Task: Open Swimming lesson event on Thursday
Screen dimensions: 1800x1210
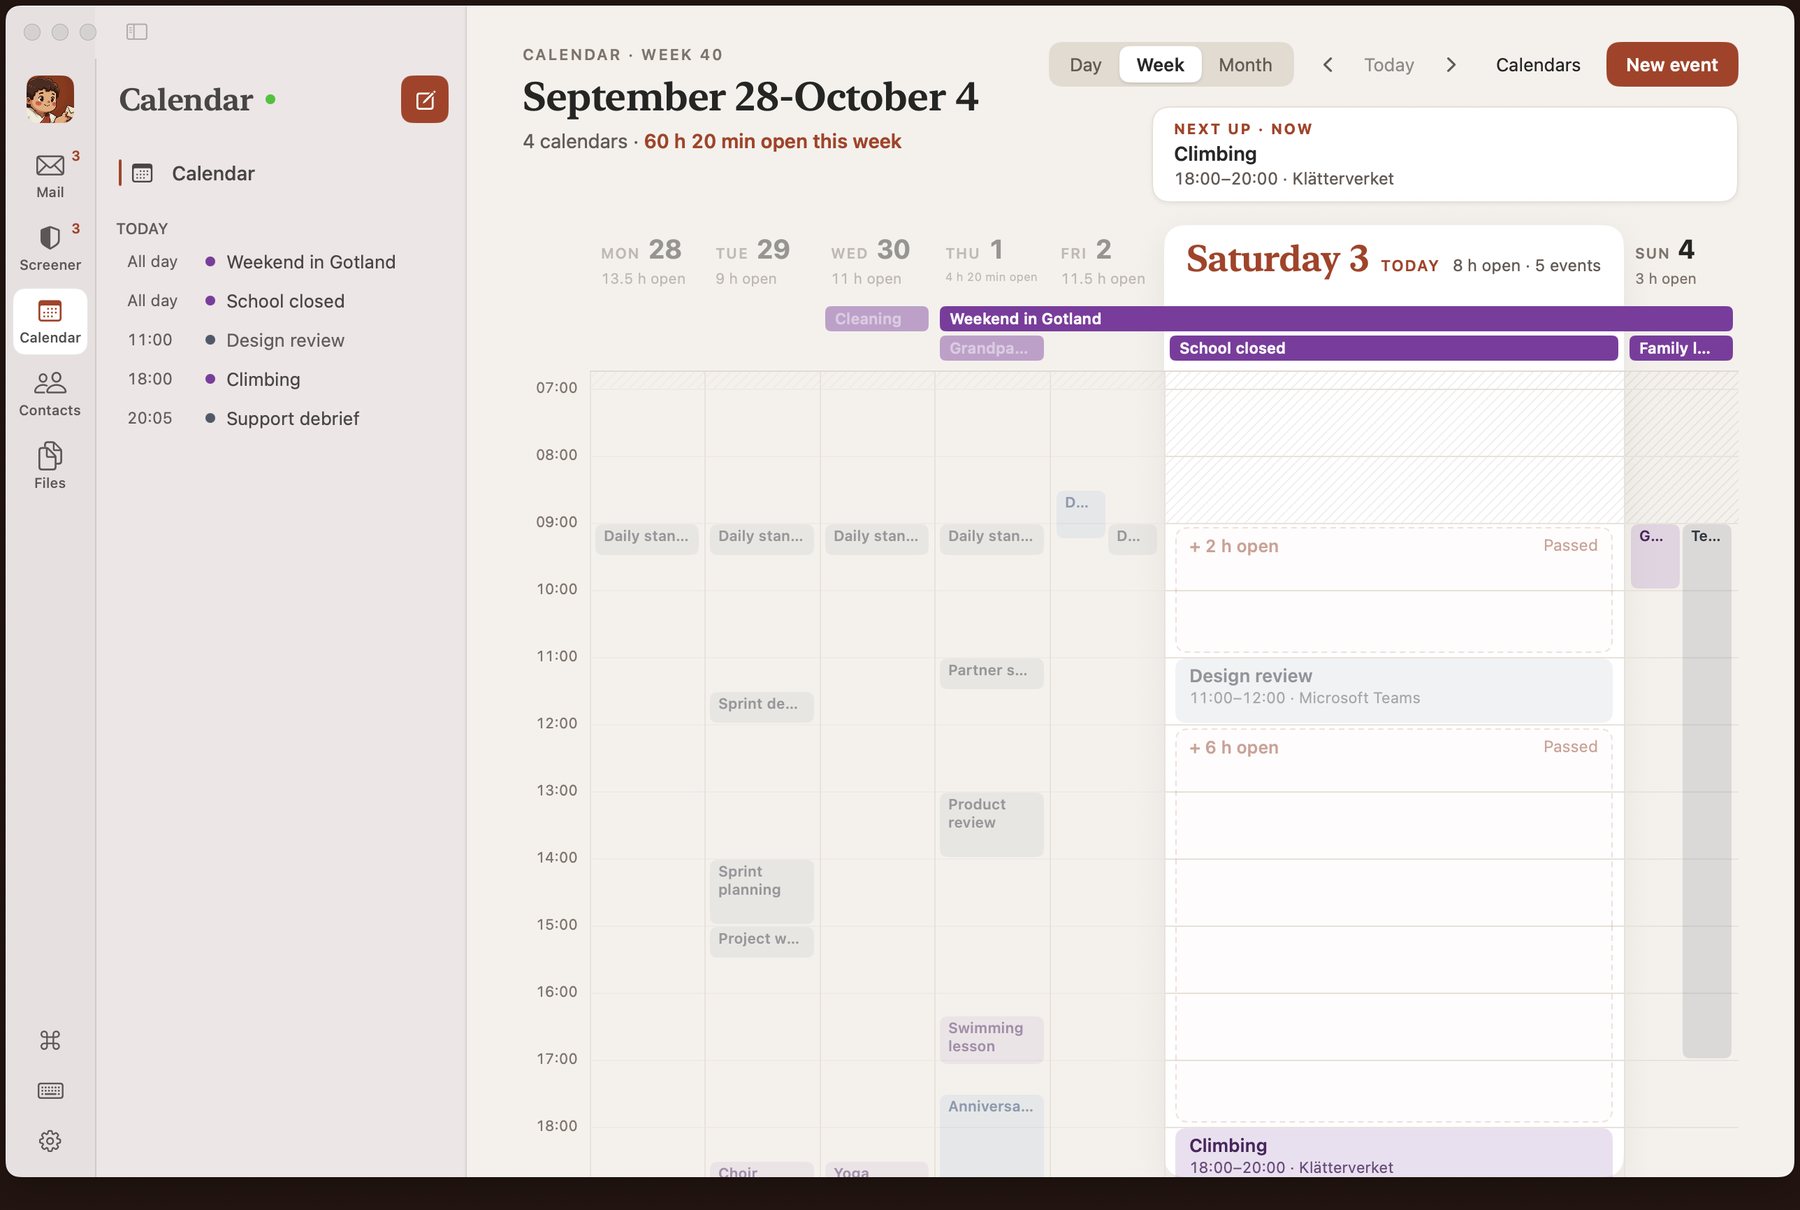Action: [x=992, y=1039]
